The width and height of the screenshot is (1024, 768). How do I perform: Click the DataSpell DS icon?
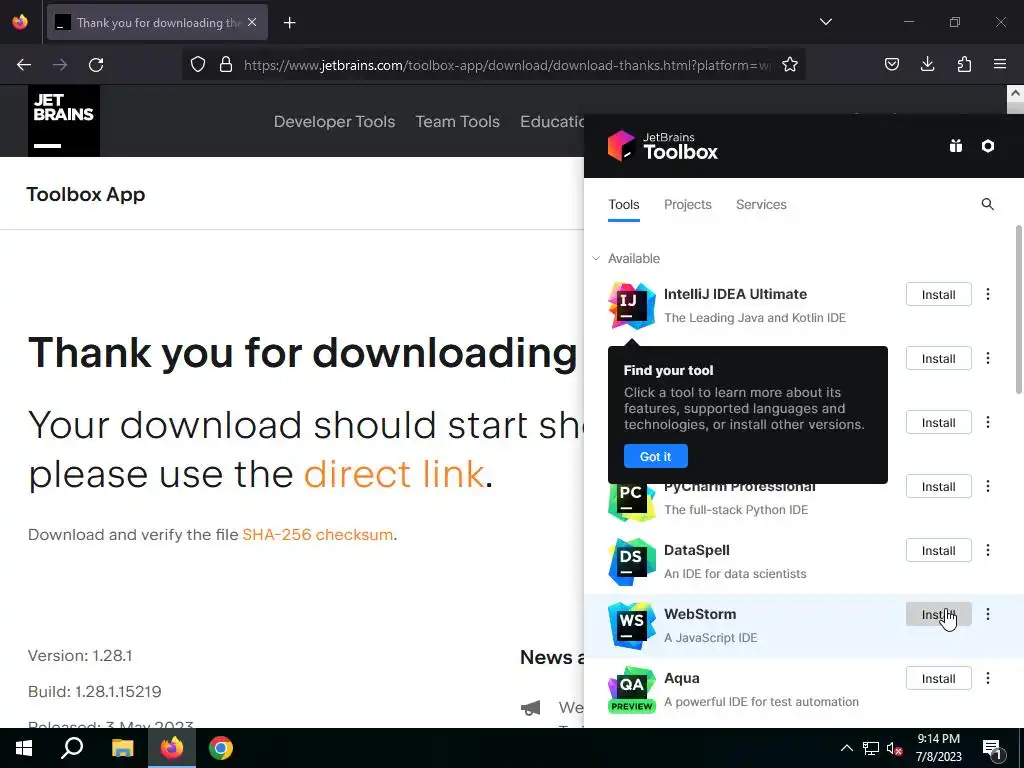(632, 562)
